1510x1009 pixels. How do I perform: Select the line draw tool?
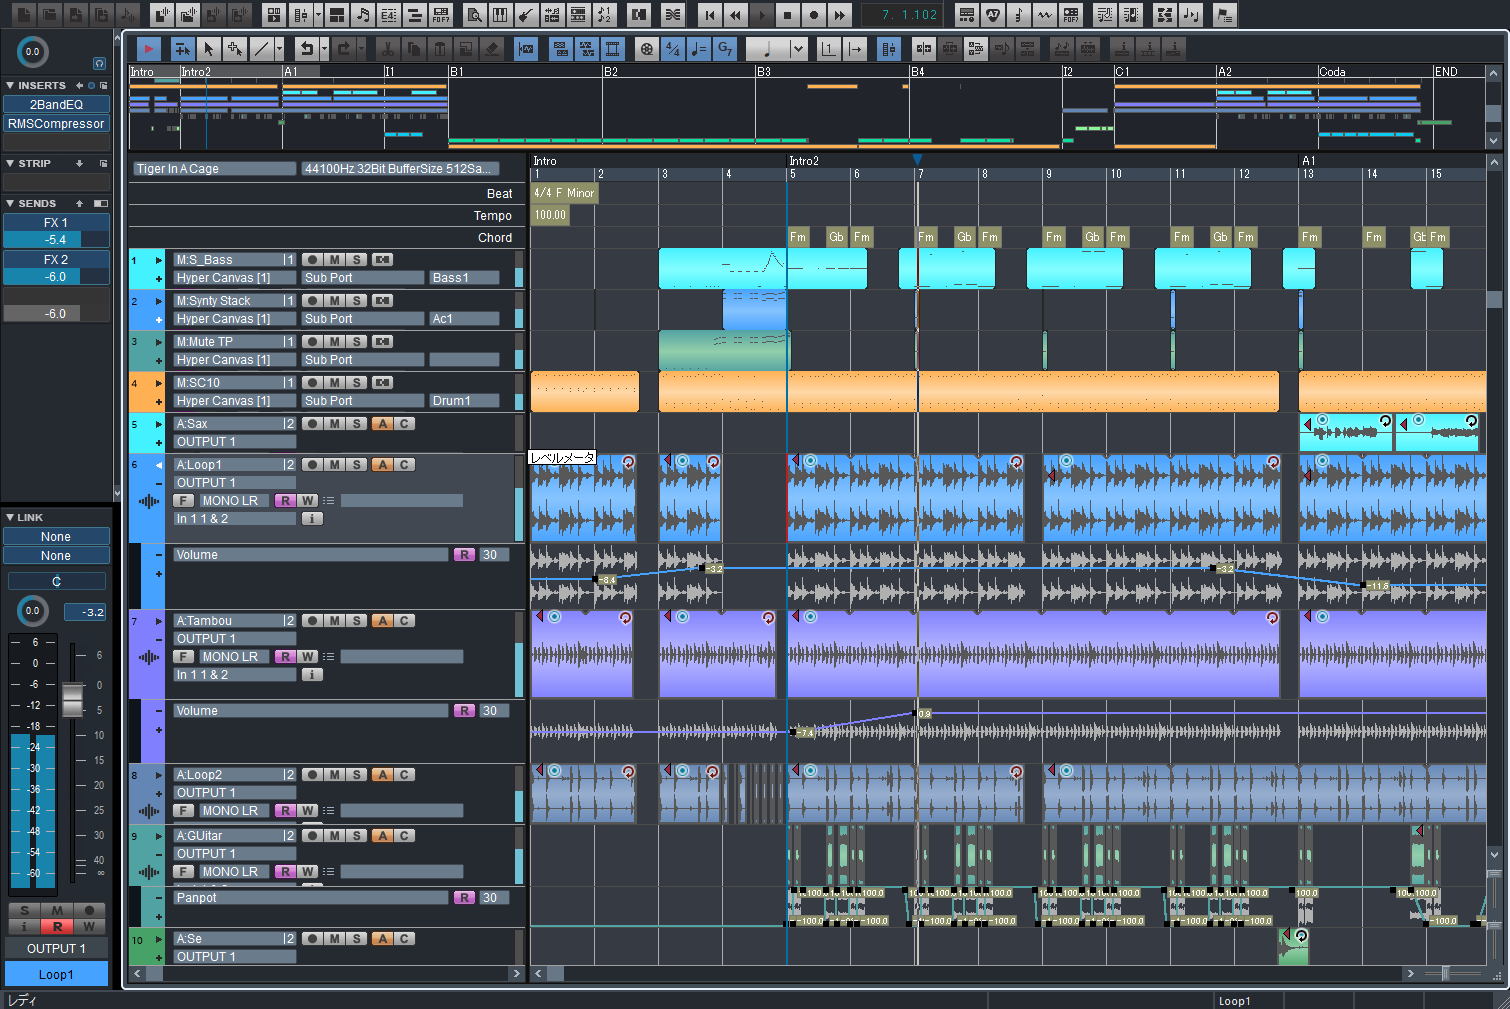click(260, 48)
